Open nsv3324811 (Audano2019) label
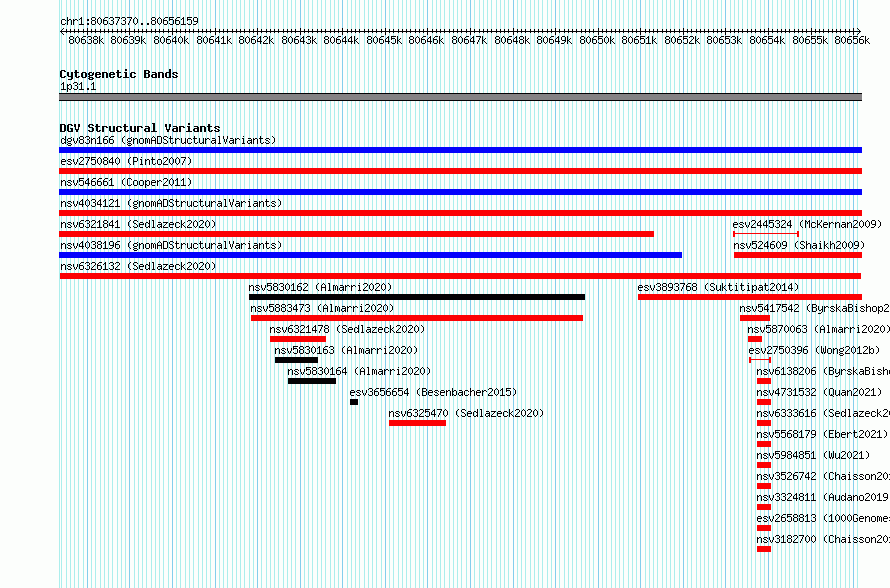This screenshot has height=588, width=890. coord(822,497)
